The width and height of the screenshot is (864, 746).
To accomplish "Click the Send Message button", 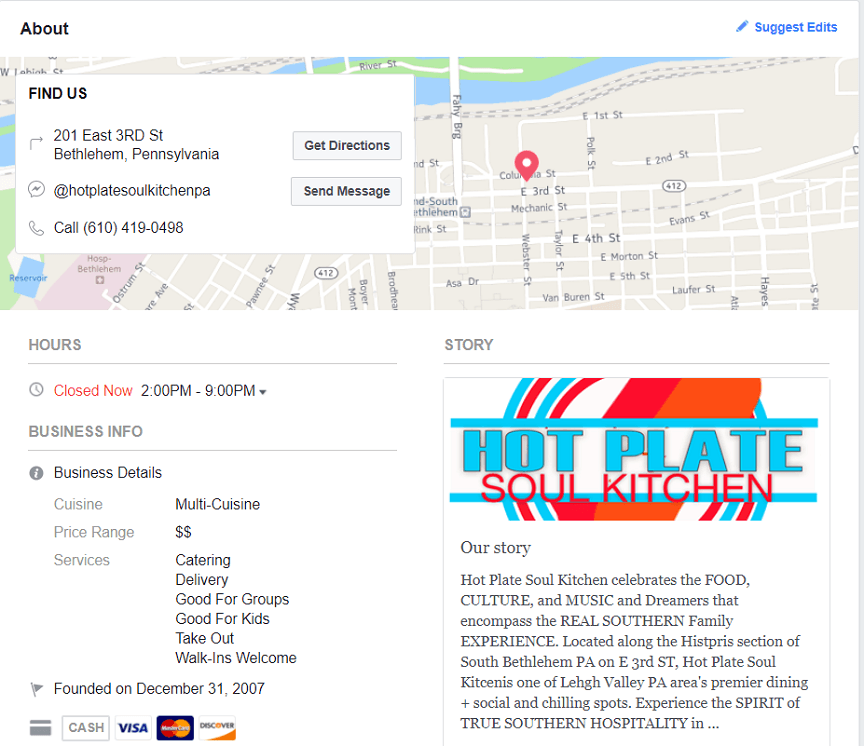I will point(346,191).
